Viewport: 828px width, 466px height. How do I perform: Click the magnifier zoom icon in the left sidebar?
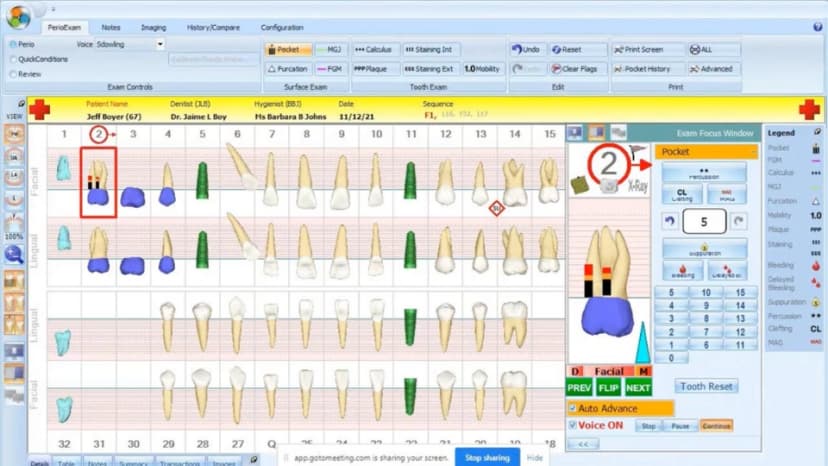point(14,254)
